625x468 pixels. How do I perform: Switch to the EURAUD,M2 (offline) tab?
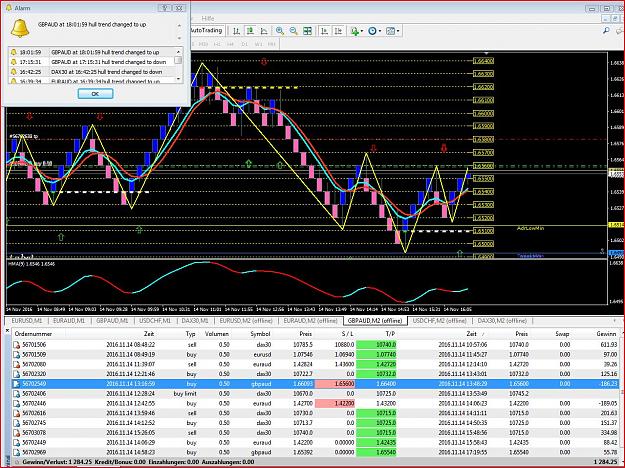click(312, 321)
